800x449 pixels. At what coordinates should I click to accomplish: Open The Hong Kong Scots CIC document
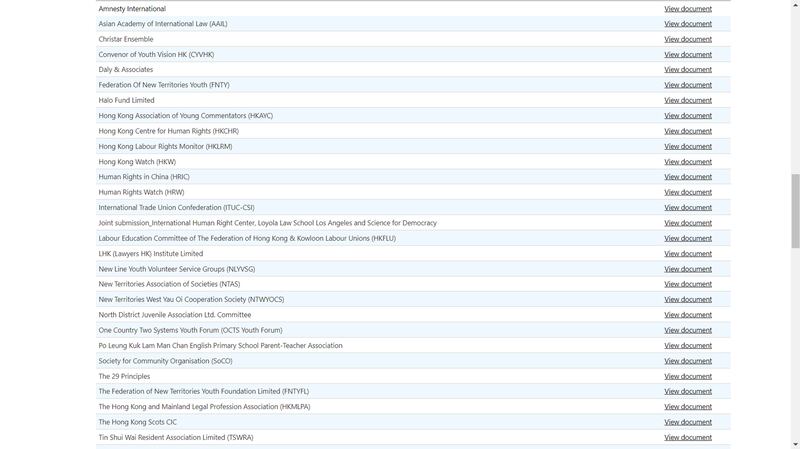point(688,422)
